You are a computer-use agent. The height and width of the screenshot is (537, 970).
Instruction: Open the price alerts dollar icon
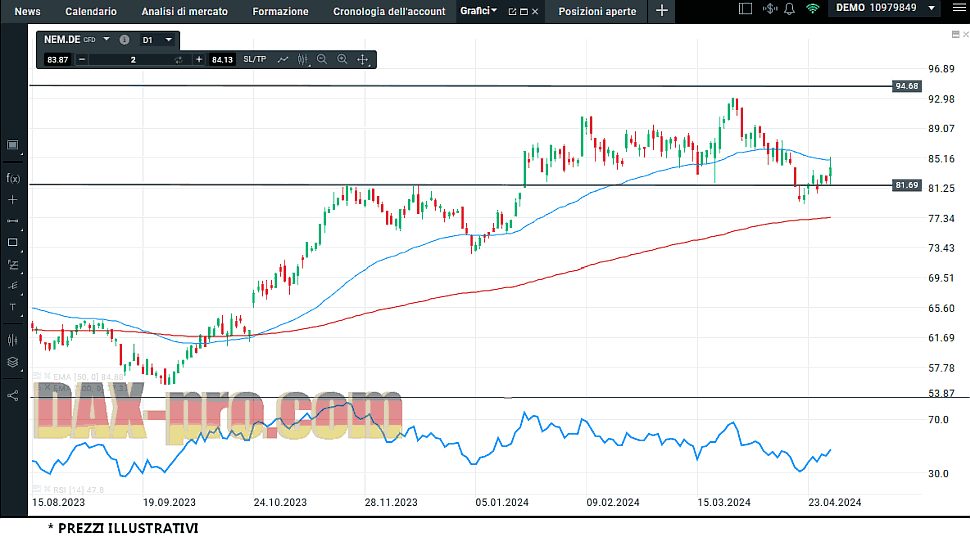point(770,9)
